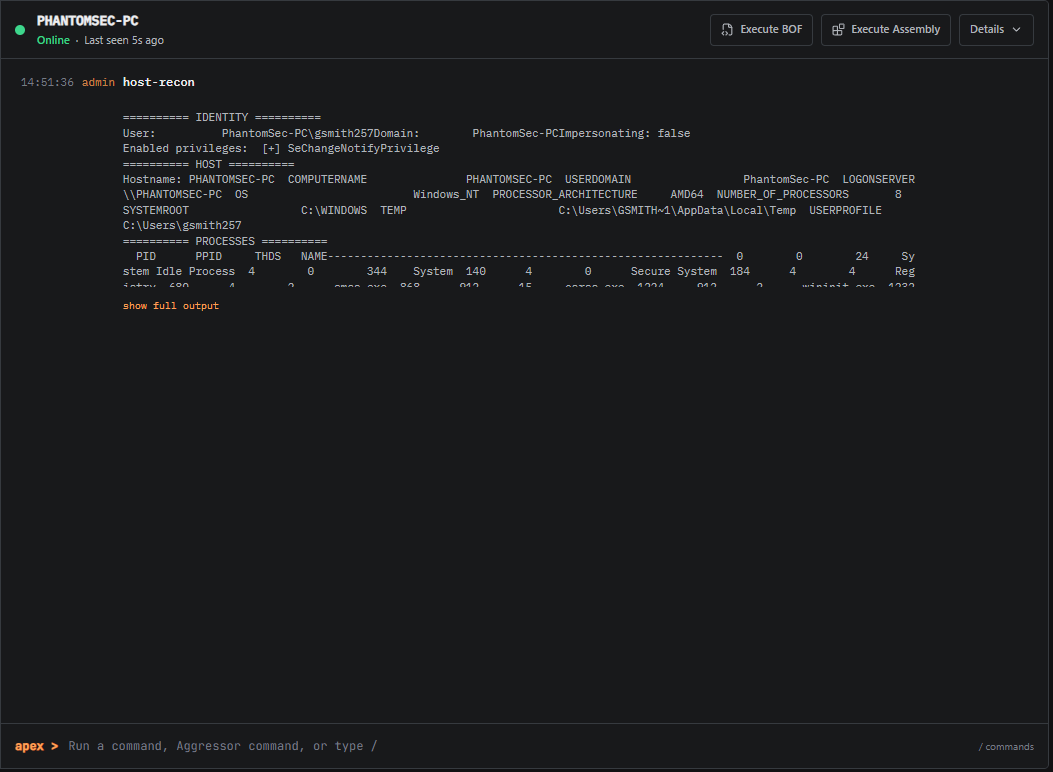
Task: Click the Last seen 5s ago text
Action: 124,40
